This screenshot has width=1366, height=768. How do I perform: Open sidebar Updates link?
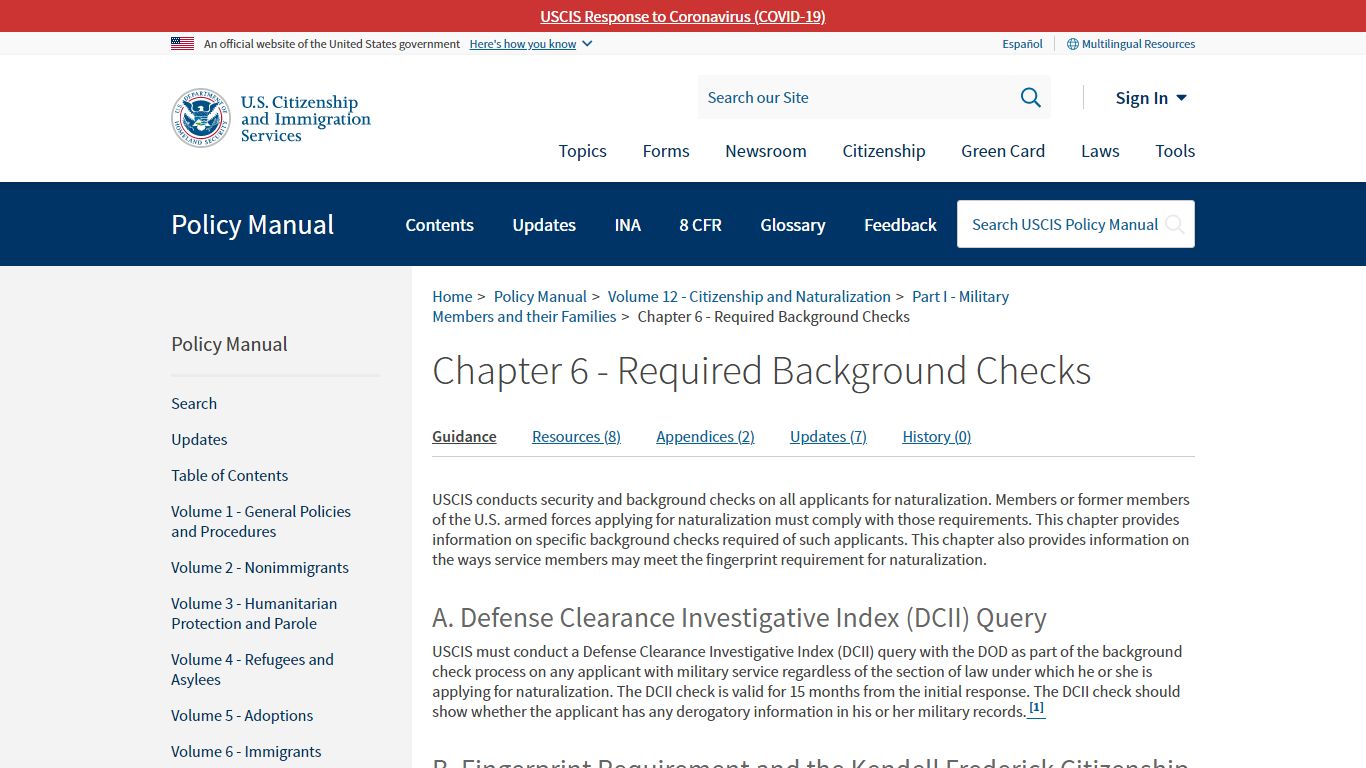(199, 440)
